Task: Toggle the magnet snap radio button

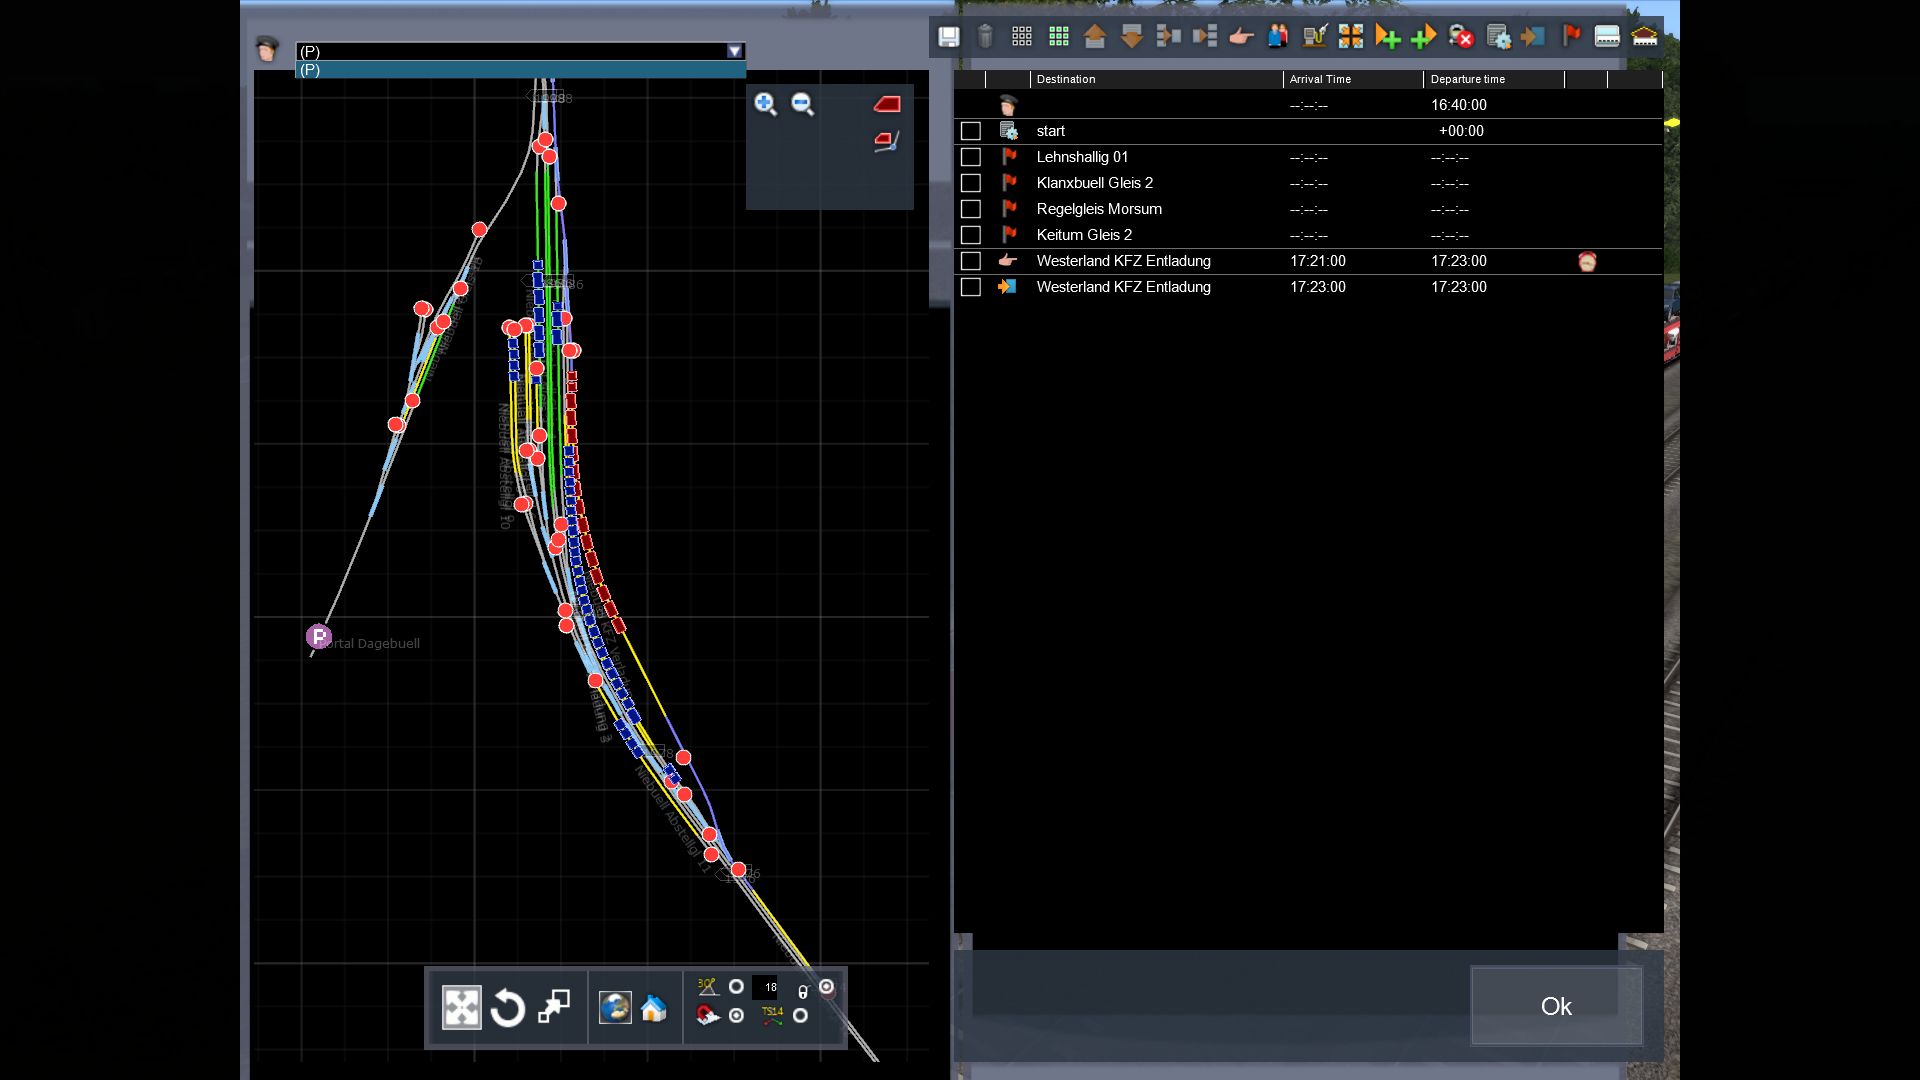Action: click(x=736, y=1016)
